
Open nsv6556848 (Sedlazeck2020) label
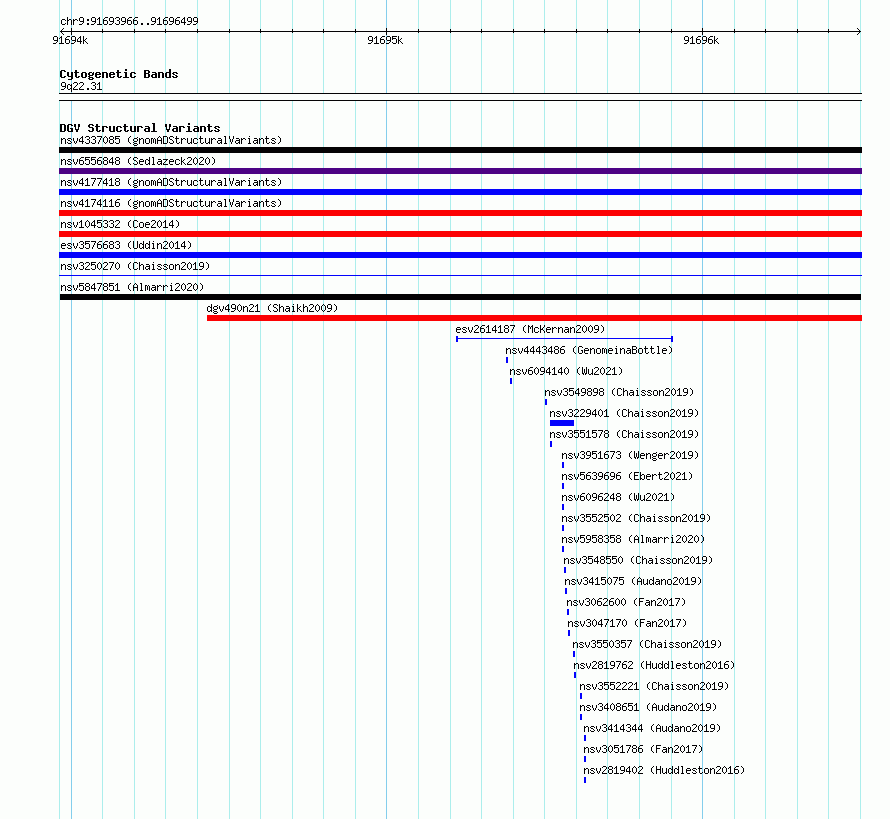(138, 161)
